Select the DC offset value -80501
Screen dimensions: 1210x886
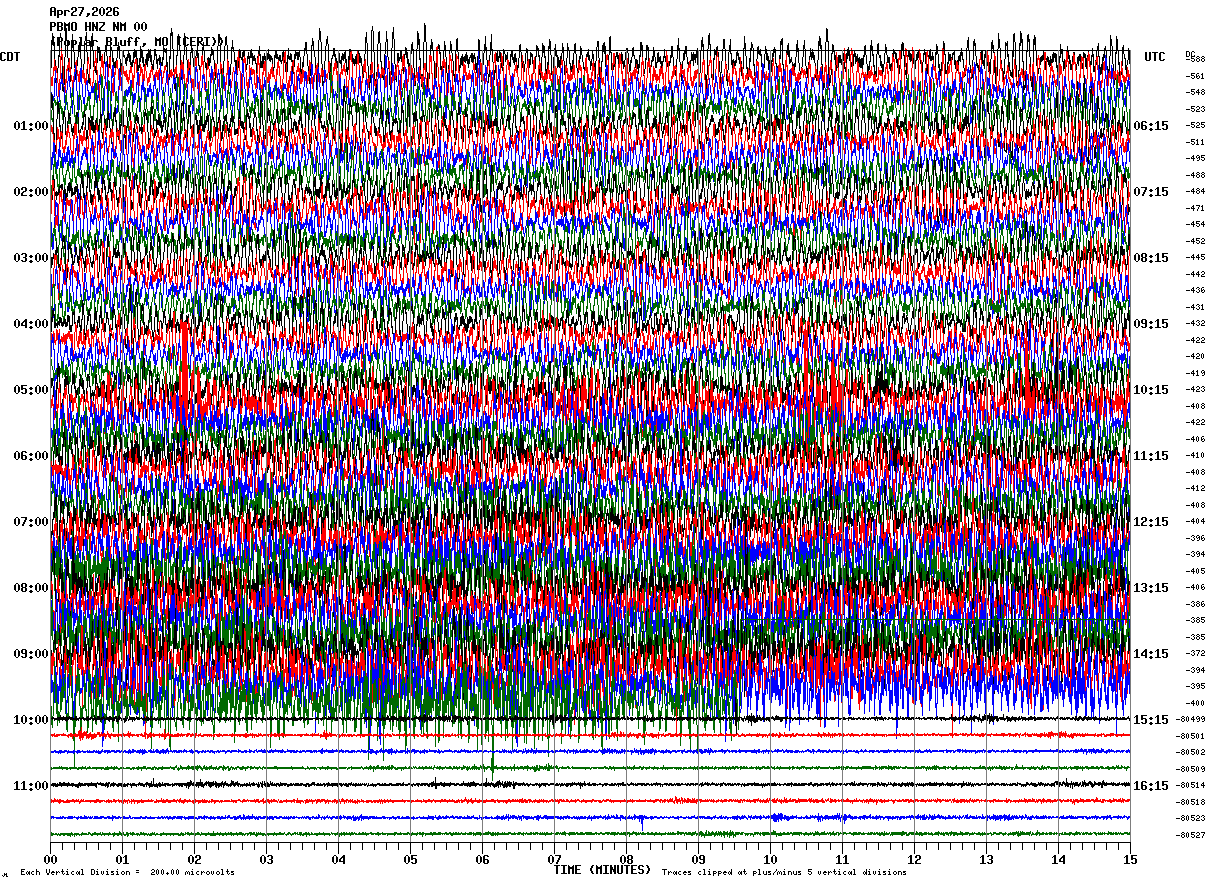1191,736
